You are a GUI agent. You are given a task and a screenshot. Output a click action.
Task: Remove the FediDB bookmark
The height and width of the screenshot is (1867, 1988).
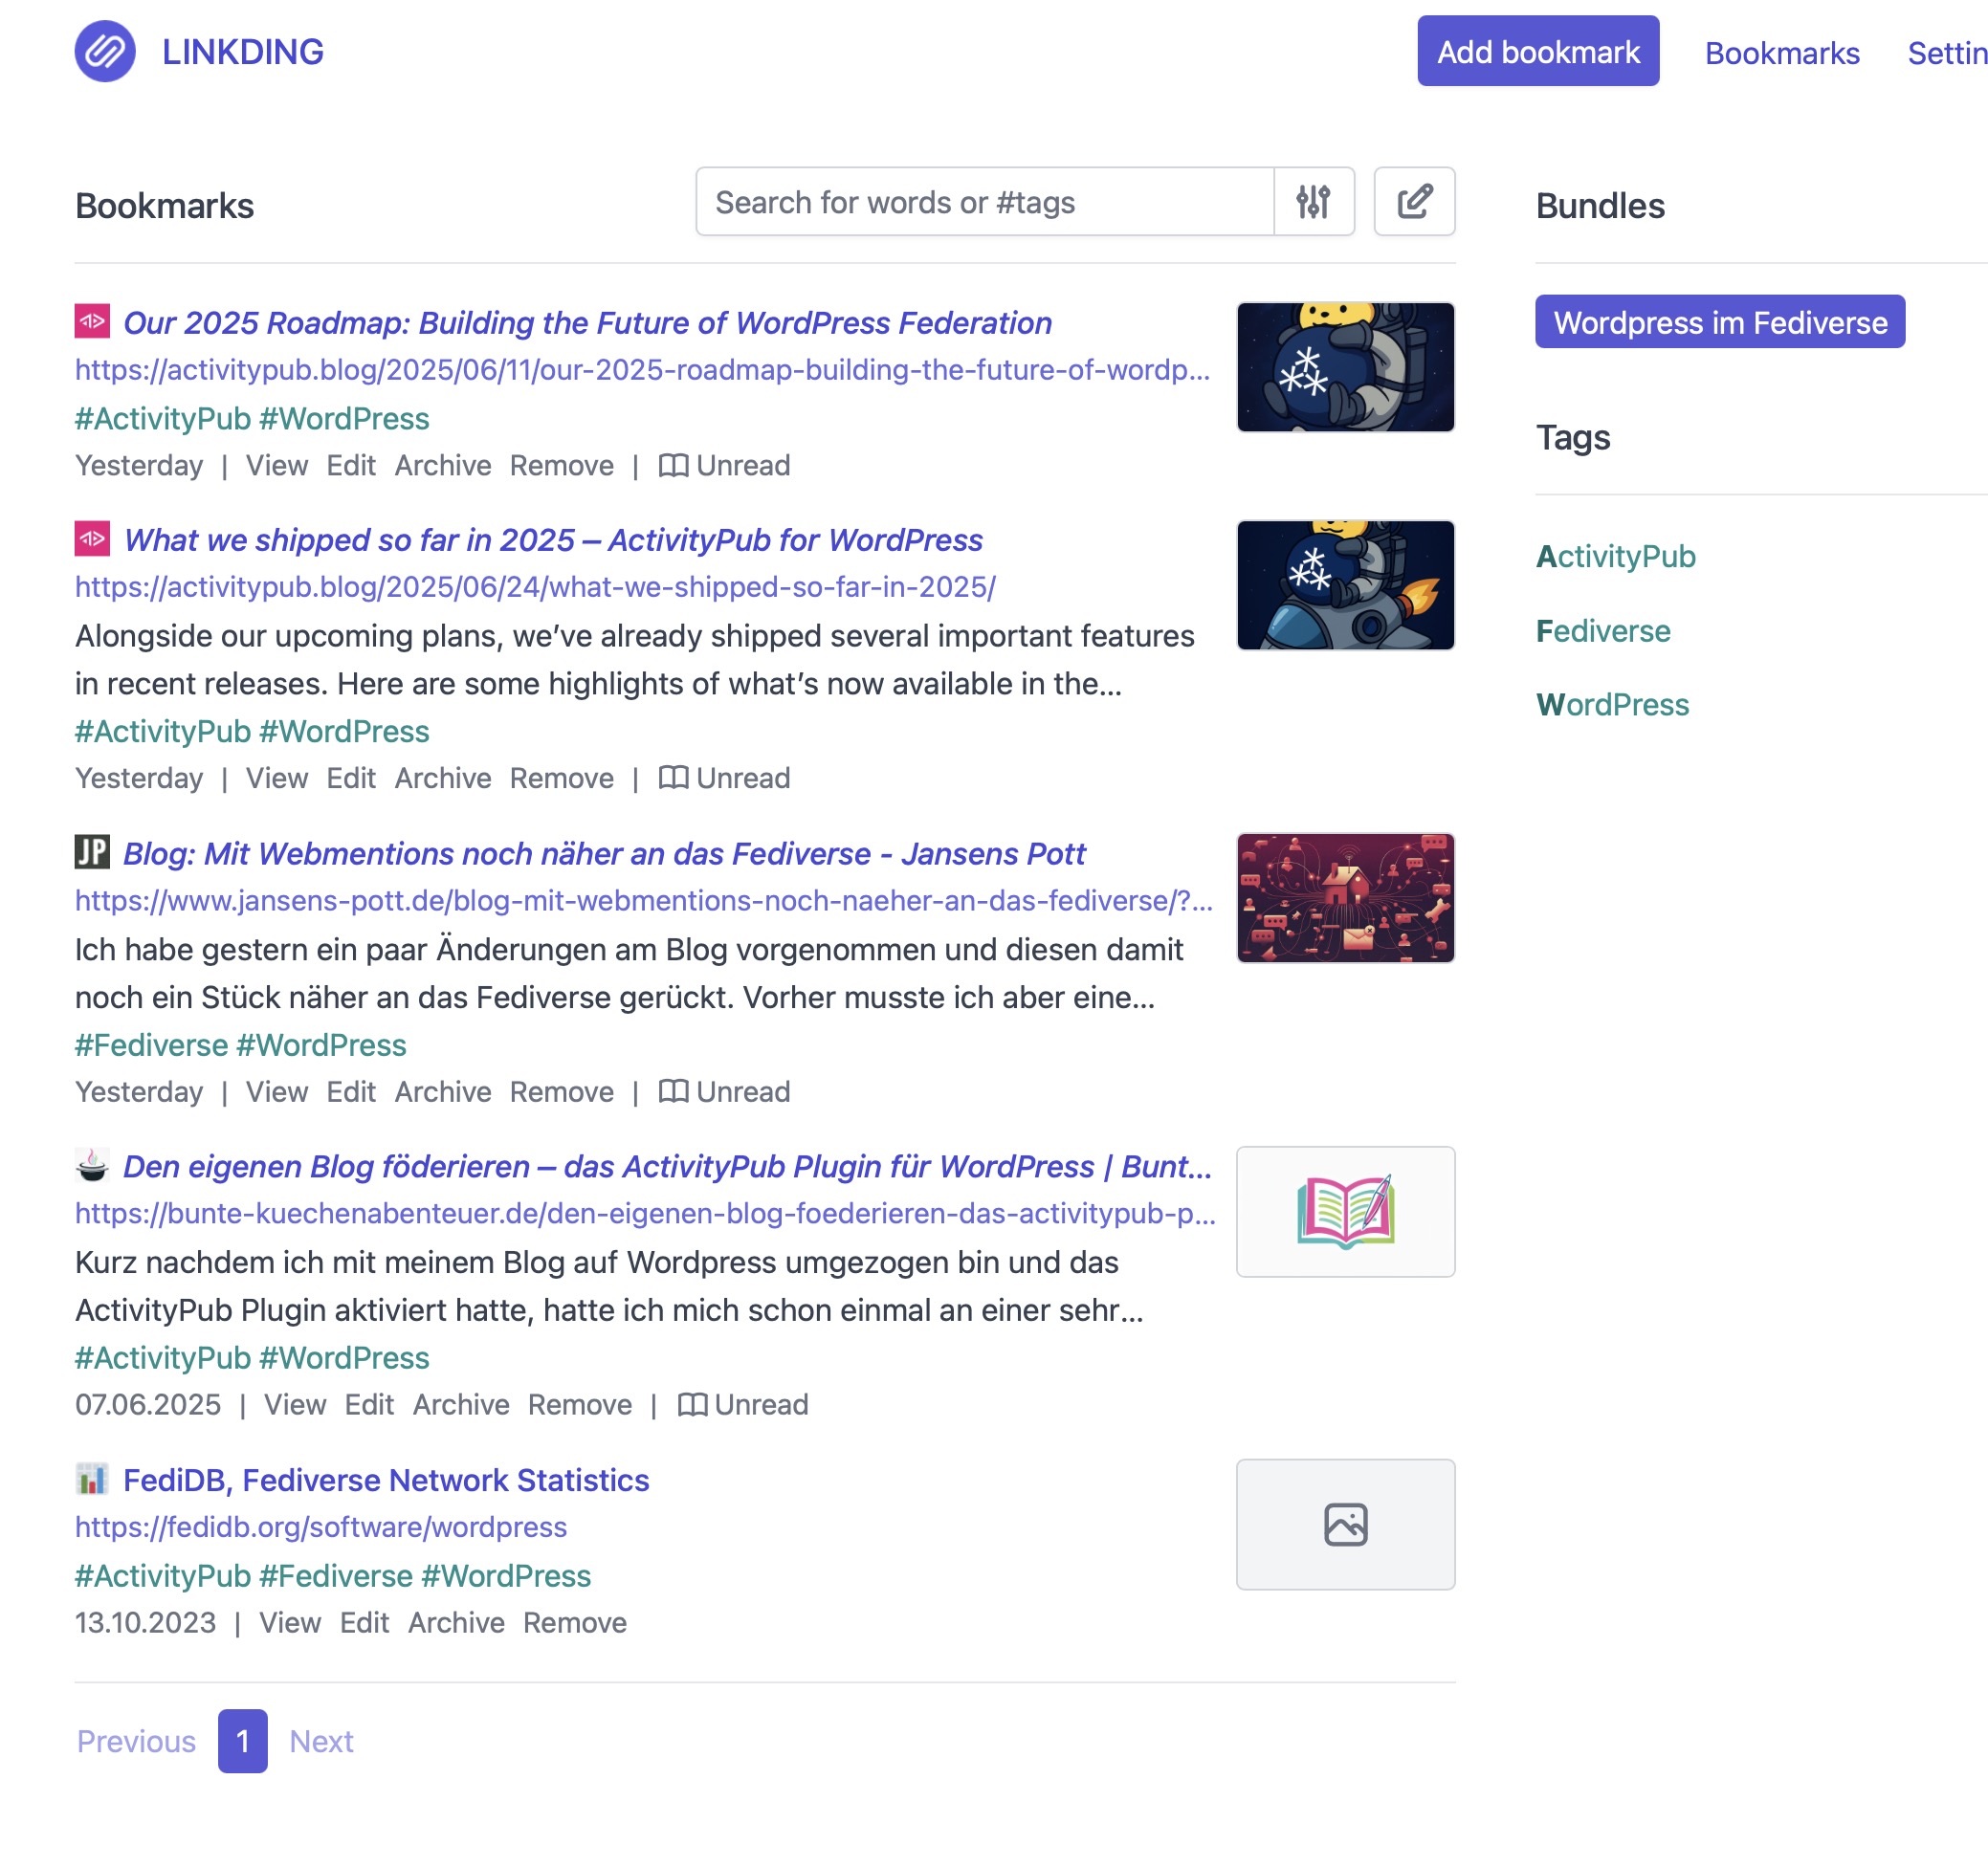coord(575,1623)
